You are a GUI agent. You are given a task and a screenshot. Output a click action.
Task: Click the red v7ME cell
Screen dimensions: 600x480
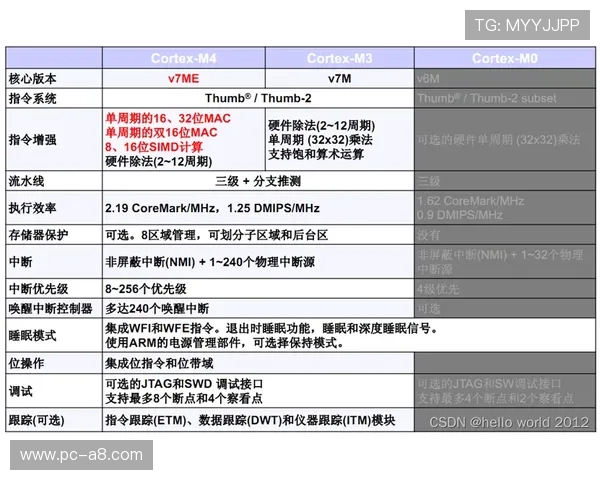coord(184,78)
